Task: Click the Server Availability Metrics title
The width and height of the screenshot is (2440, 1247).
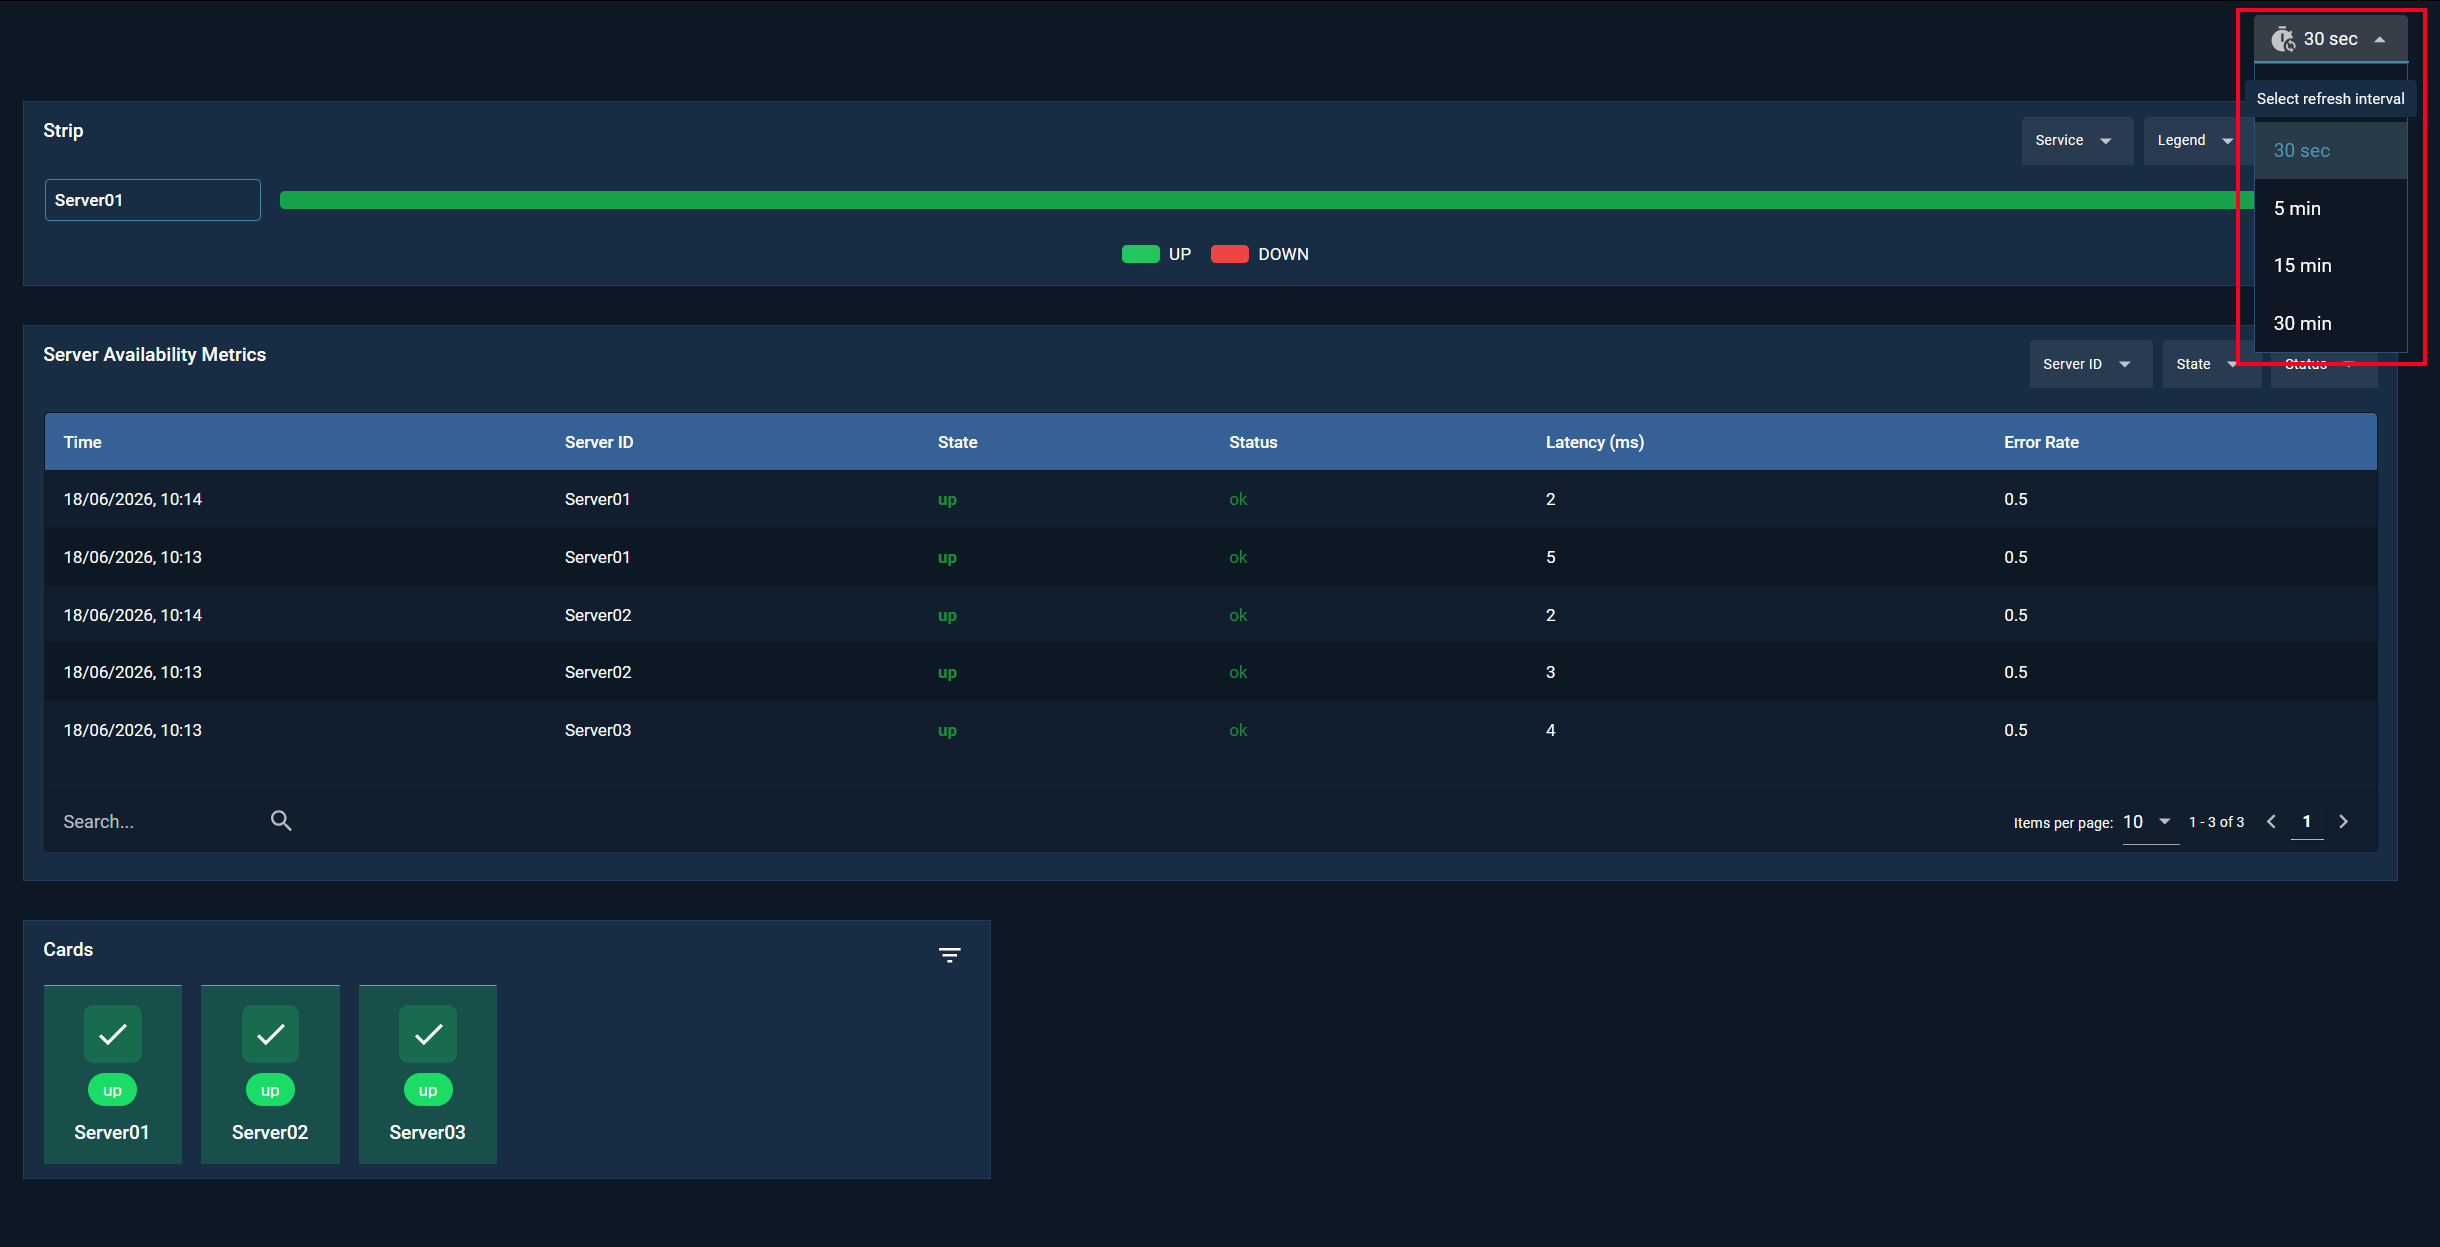Action: pos(155,355)
